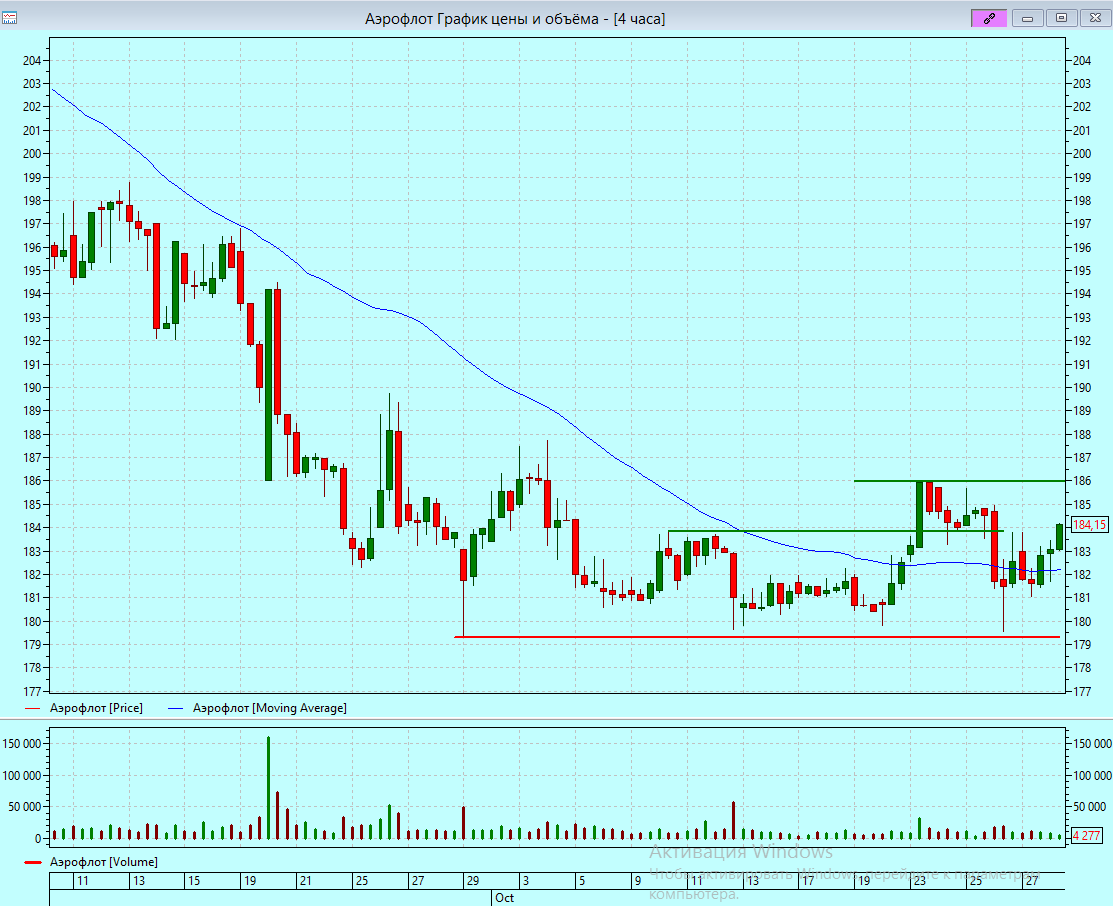
Task: Click the chart window icon in title bar
Action: 9,18
